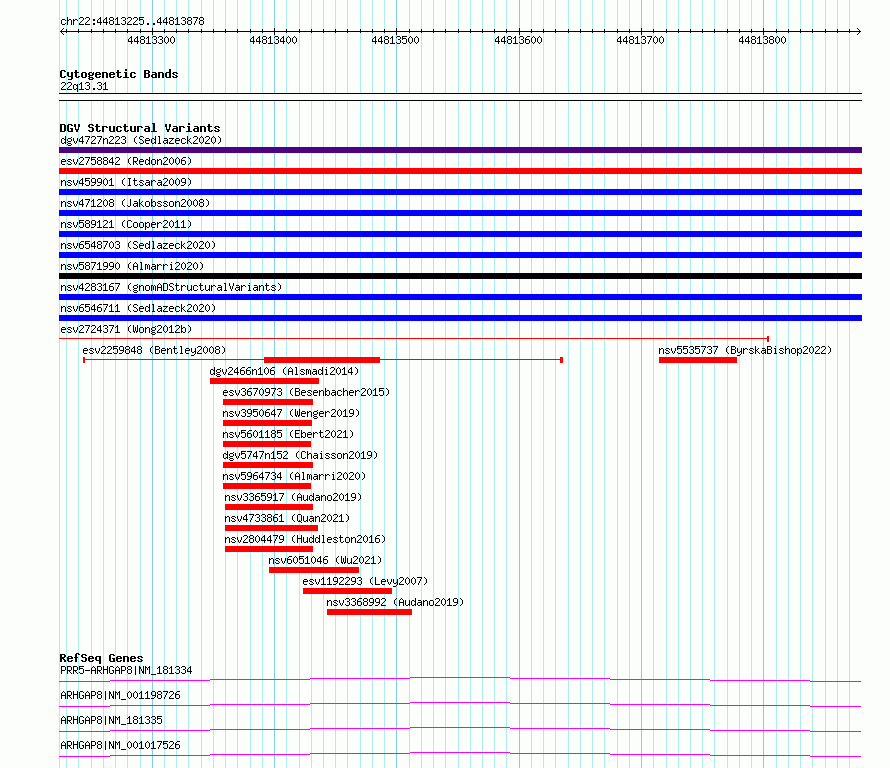Click the RefSeq Genes track title
Screen dimensions: 890x768
pos(101,658)
